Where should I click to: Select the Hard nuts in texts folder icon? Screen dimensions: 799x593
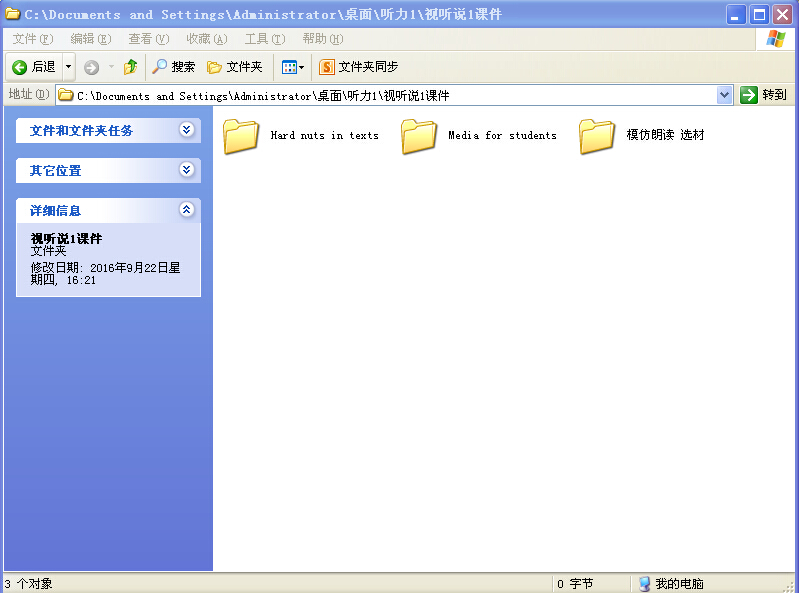point(241,136)
